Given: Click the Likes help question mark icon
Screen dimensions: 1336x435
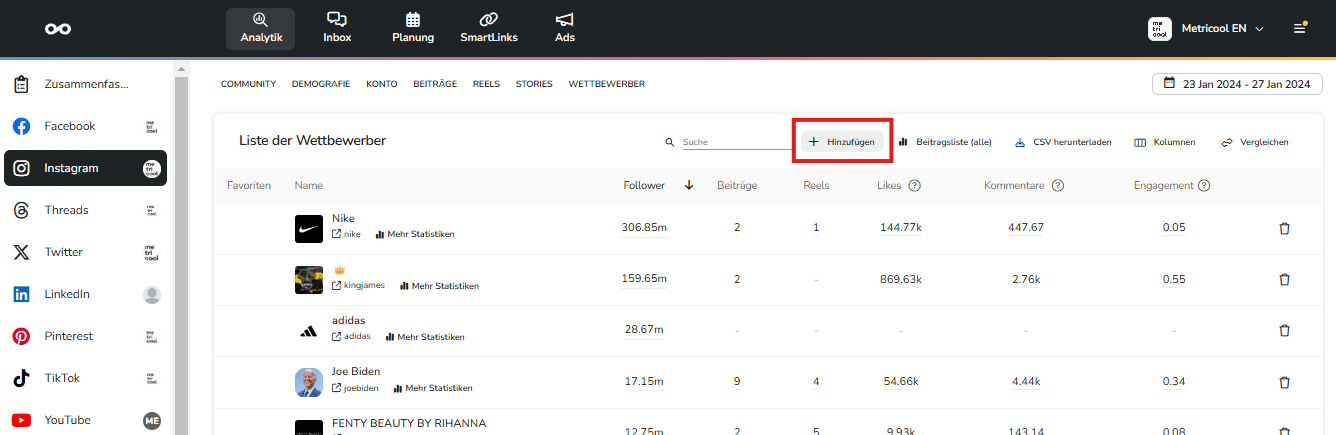Looking at the screenshot, I should (915, 185).
